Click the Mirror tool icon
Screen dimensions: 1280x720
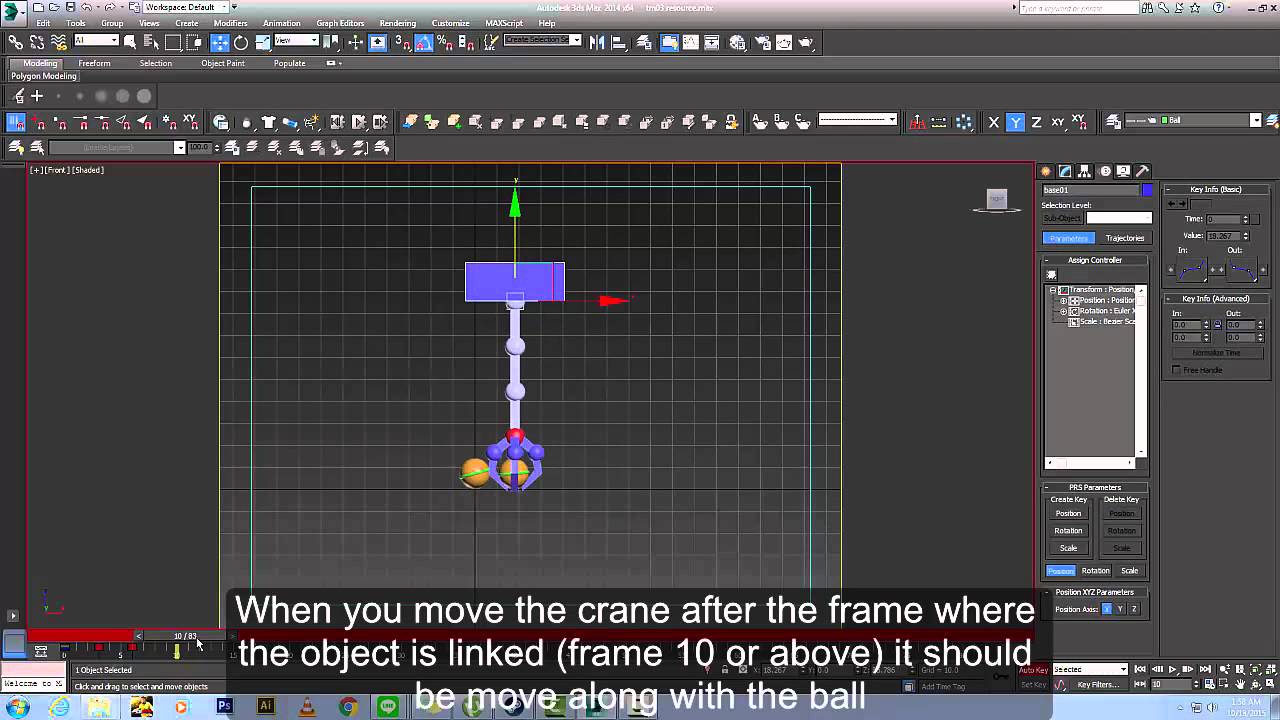pyautogui.click(x=597, y=42)
